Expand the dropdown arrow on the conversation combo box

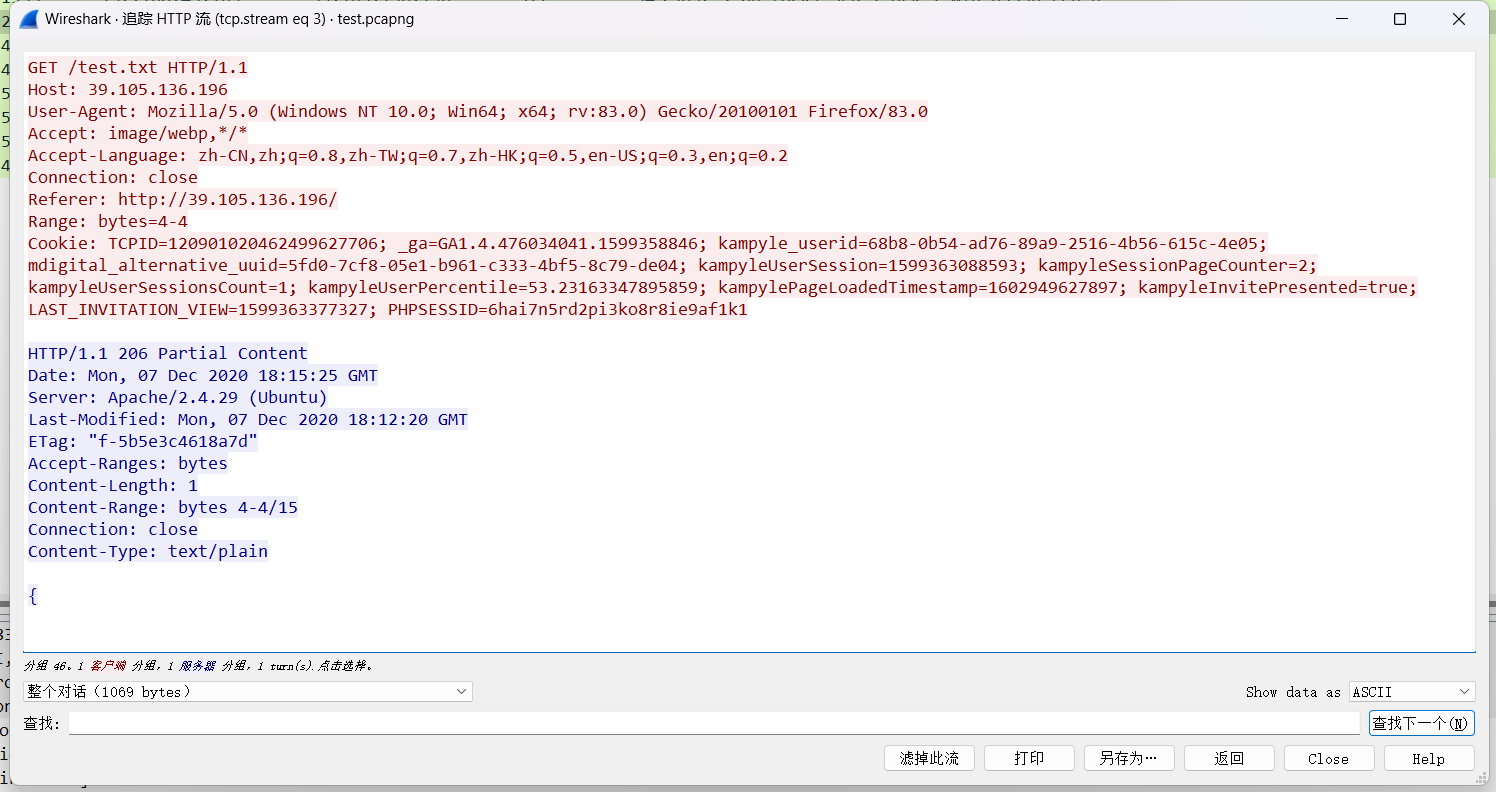(461, 691)
